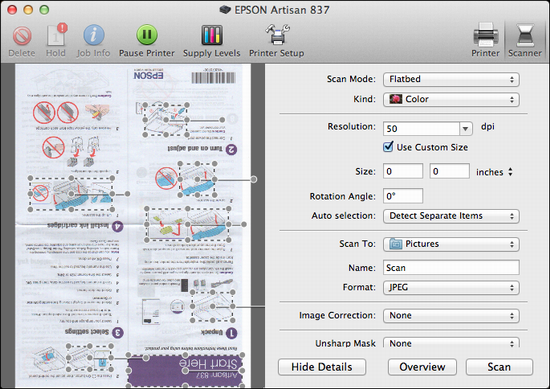Open the Format JPEG dropdown
The height and width of the screenshot is (389, 550).
[451, 288]
